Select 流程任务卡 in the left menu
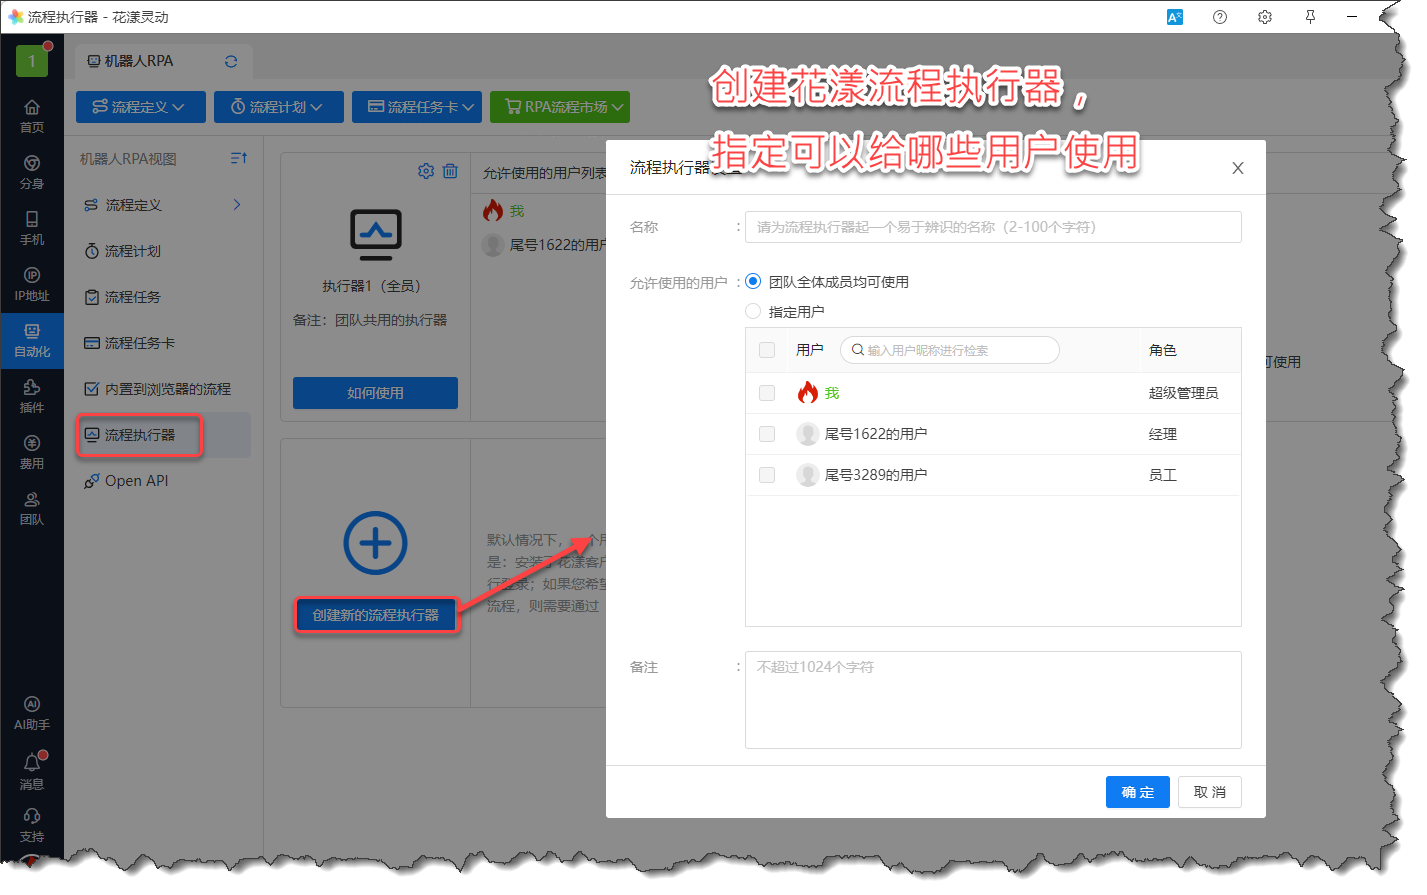 [139, 343]
